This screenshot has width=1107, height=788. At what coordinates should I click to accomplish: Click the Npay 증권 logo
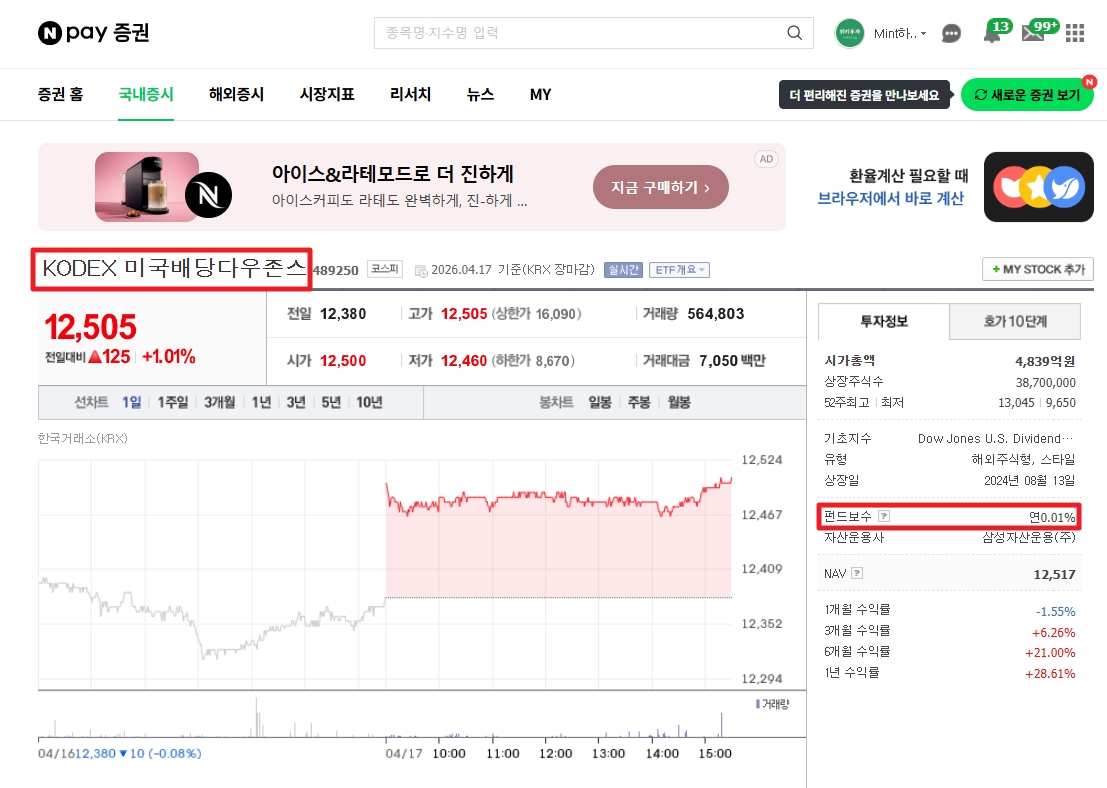93,32
